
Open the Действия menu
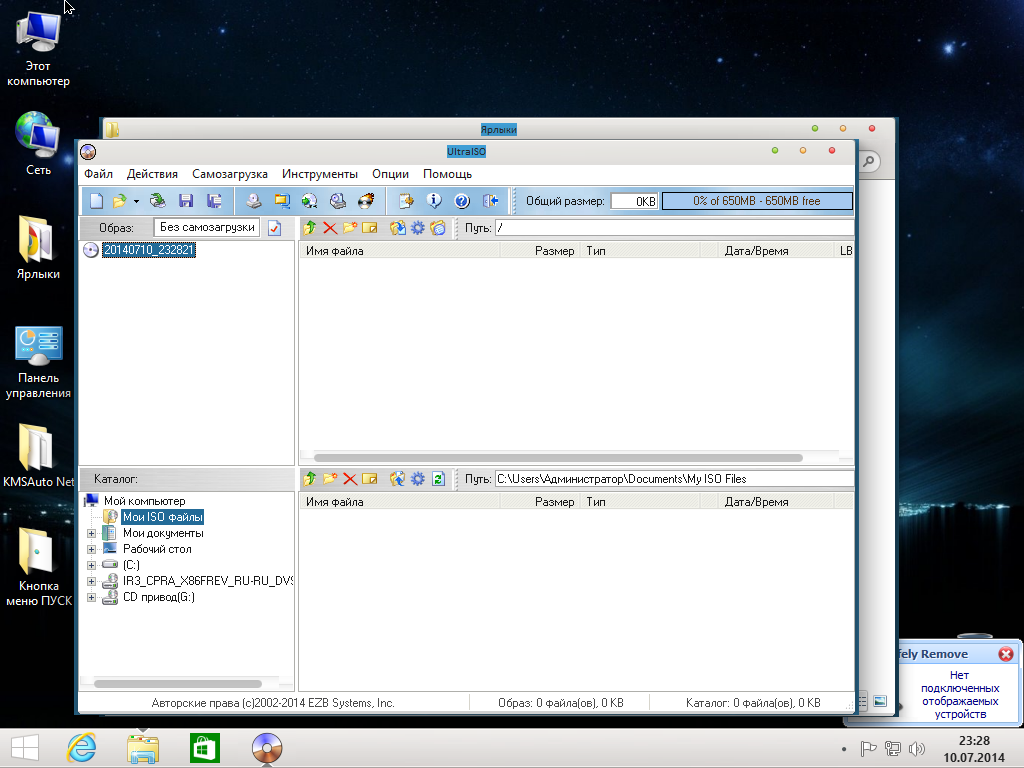point(152,174)
